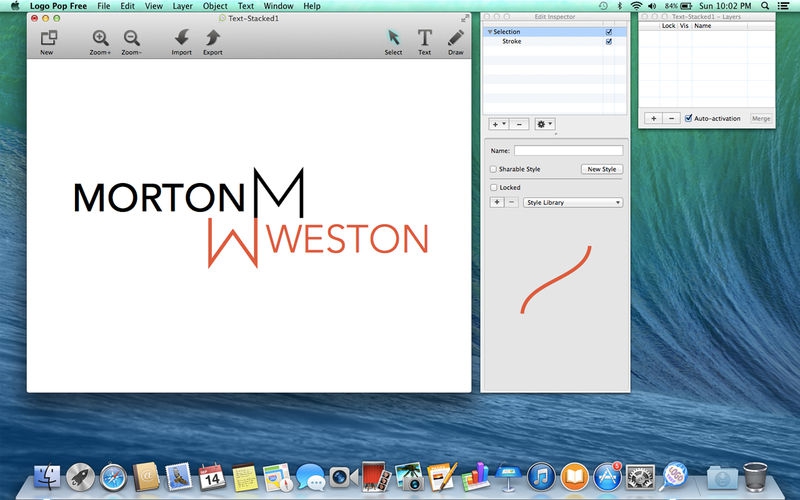Open yellow Notes icon in dock
800x500 pixels.
coord(245,477)
